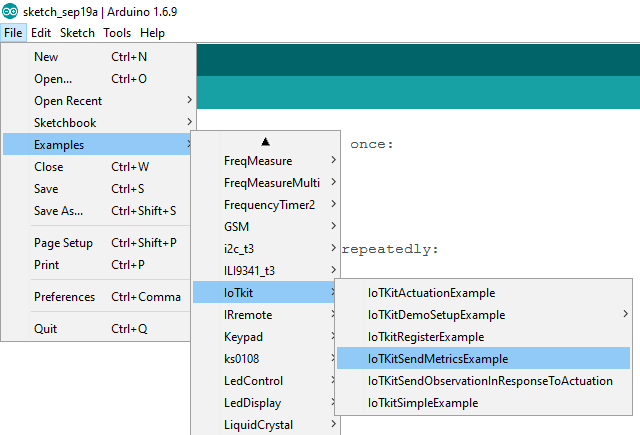The height and width of the screenshot is (435, 640).
Task: Expand the LedDisplay examples submenu
Action: [x=264, y=403]
